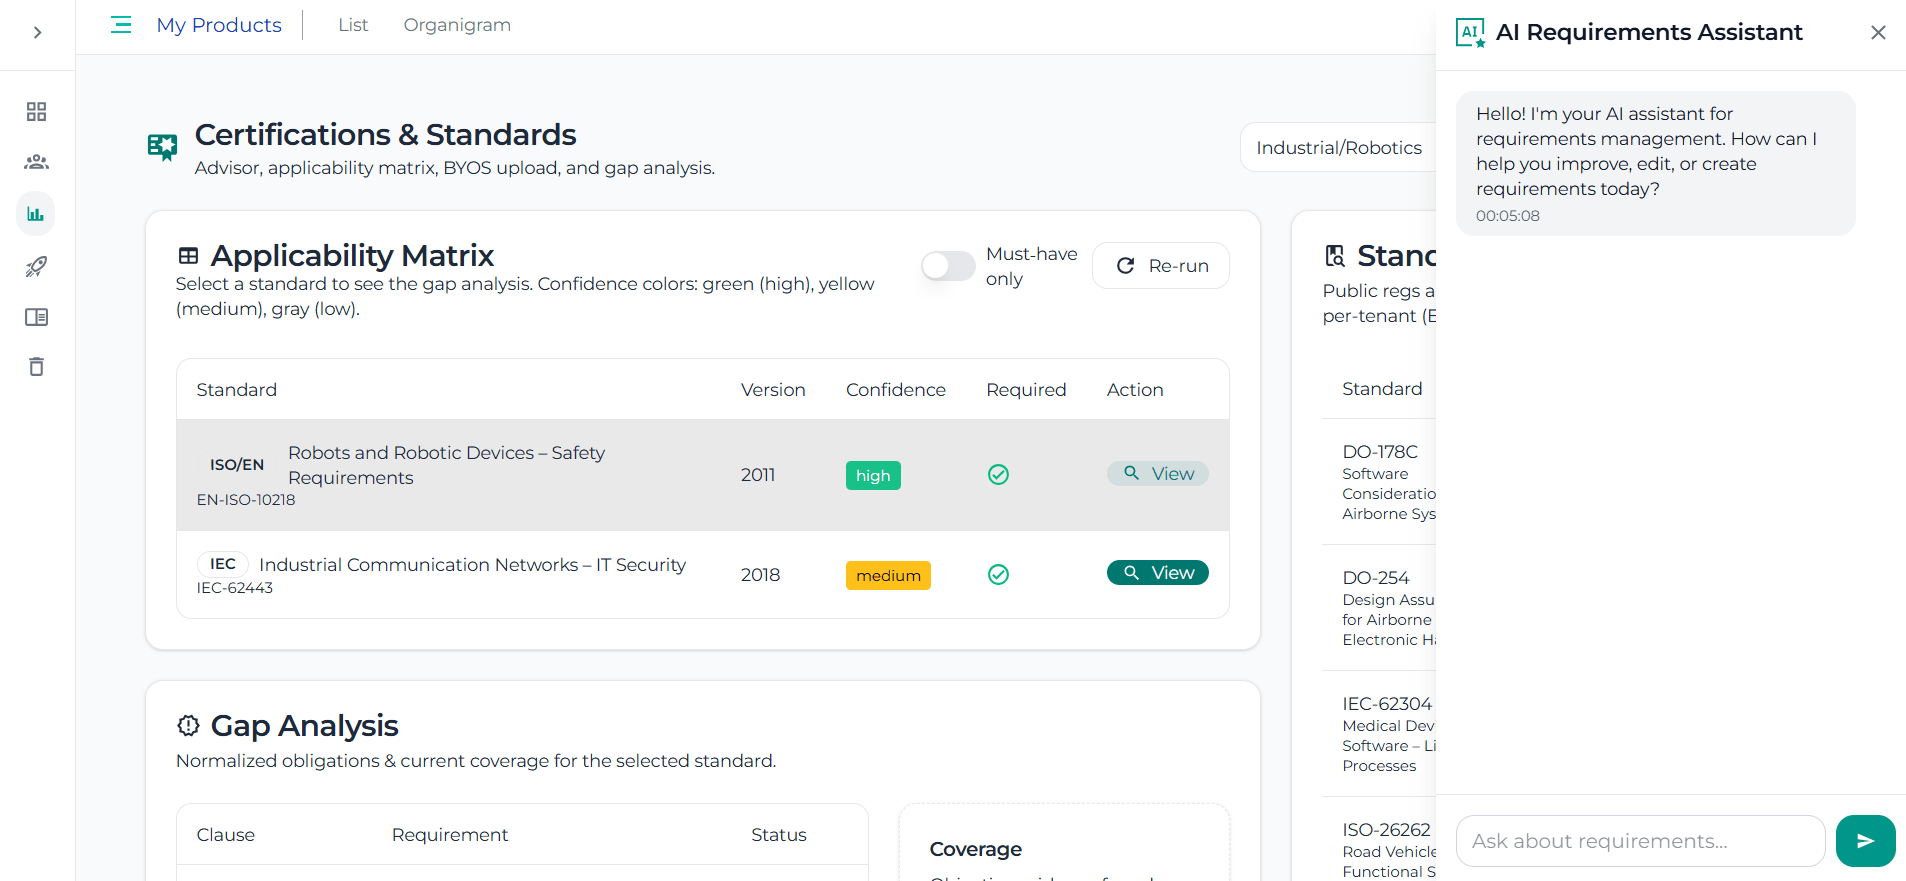Switch to the Organigram tab
Viewport: 1906px width, 881px height.
[x=457, y=25]
